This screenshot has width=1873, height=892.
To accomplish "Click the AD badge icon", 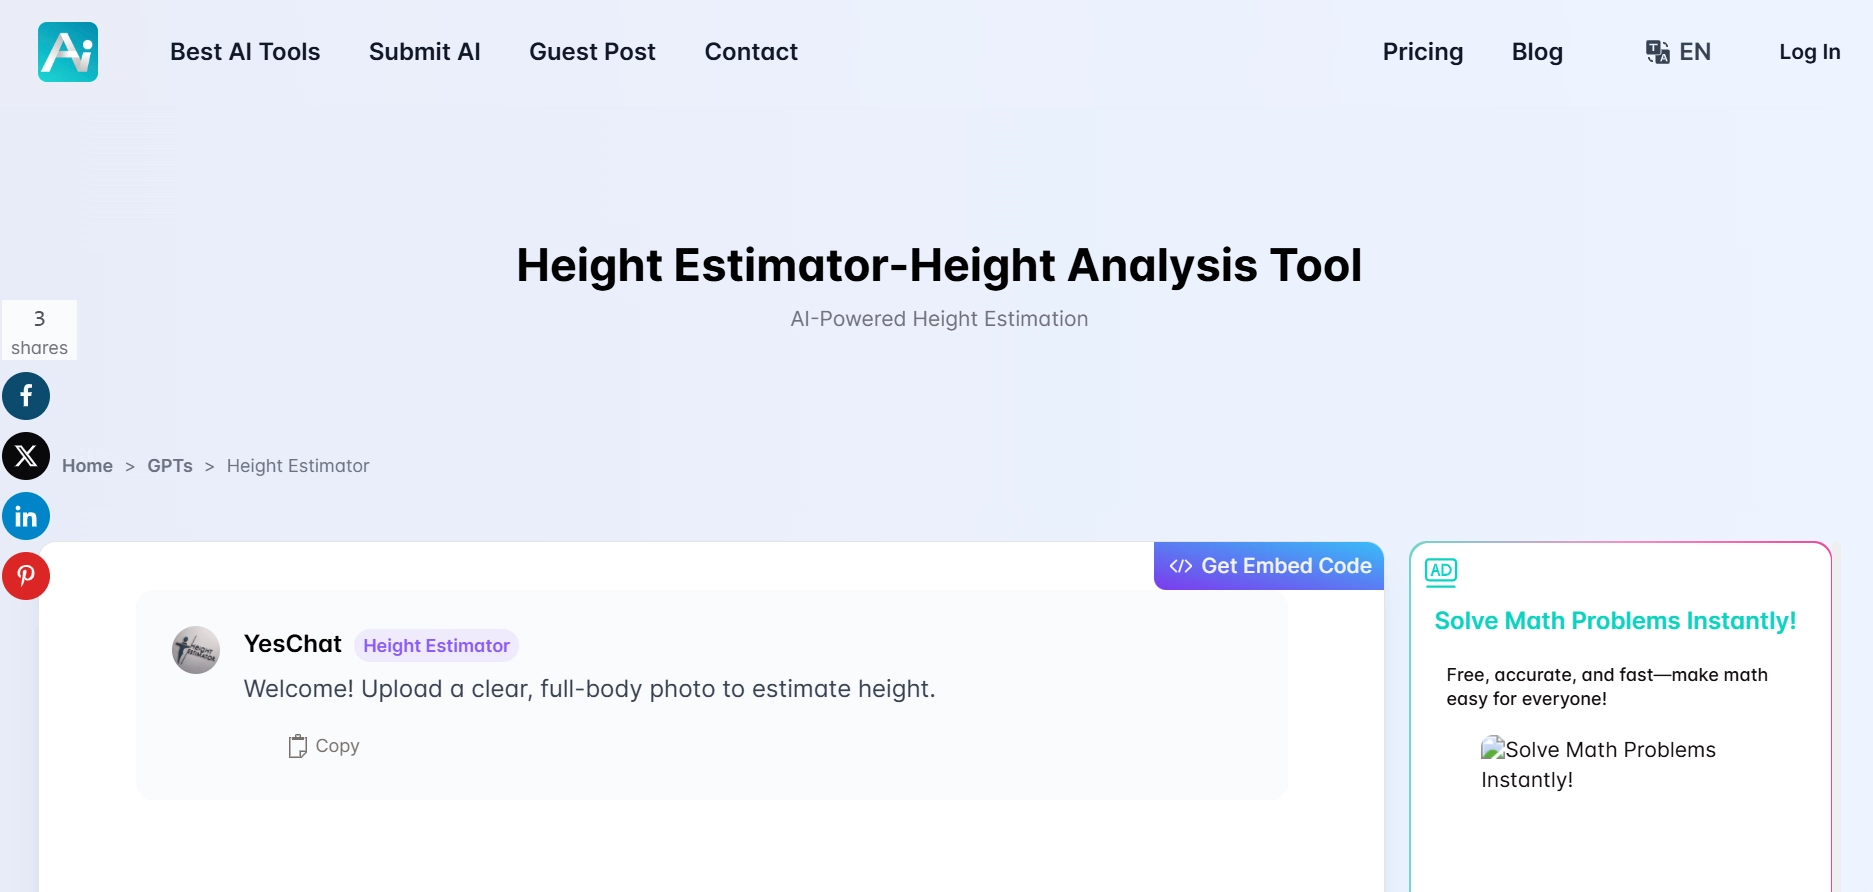I will click(x=1441, y=571).
